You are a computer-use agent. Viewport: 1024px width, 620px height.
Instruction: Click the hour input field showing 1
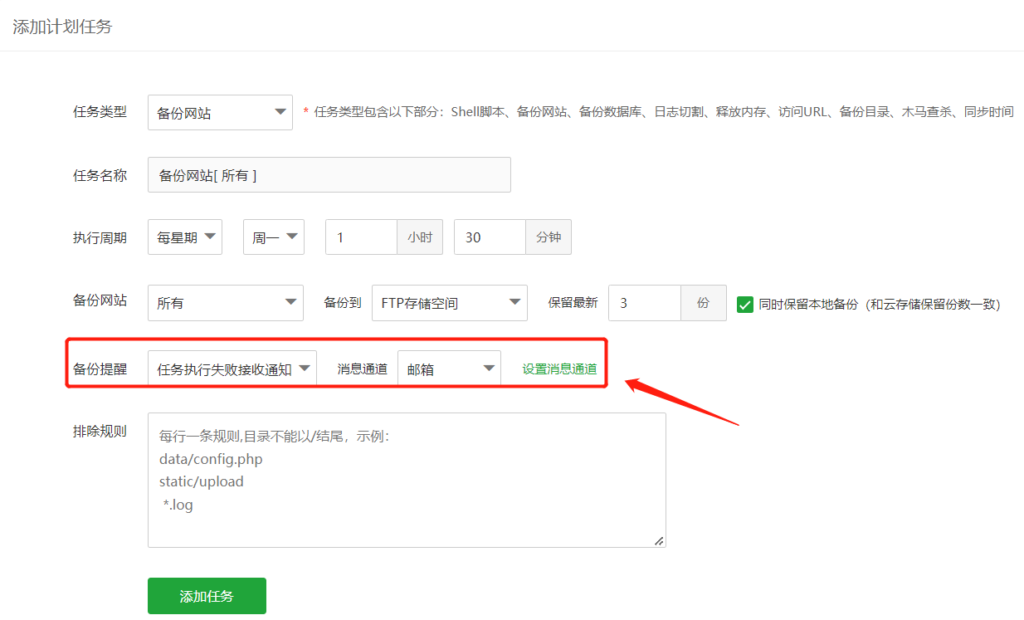pyautogui.click(x=361, y=237)
